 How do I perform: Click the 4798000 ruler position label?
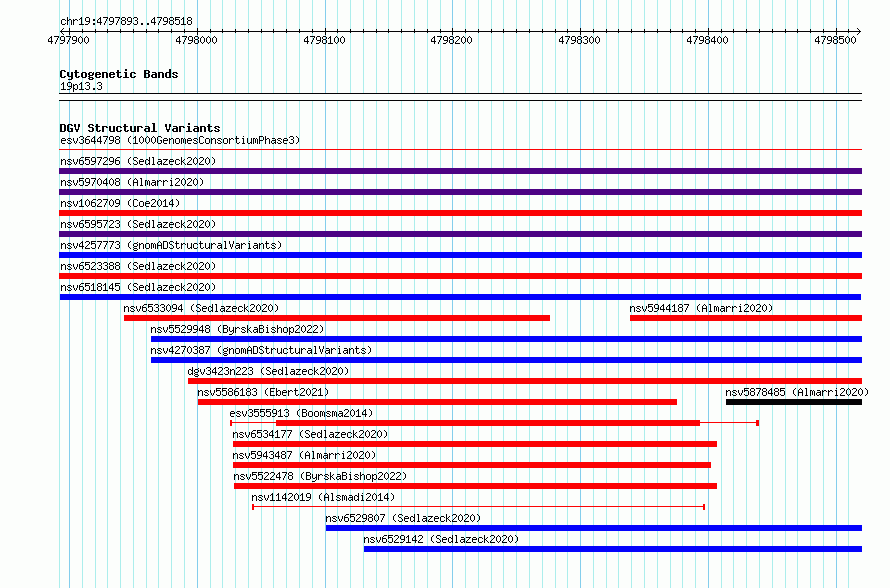pos(196,40)
